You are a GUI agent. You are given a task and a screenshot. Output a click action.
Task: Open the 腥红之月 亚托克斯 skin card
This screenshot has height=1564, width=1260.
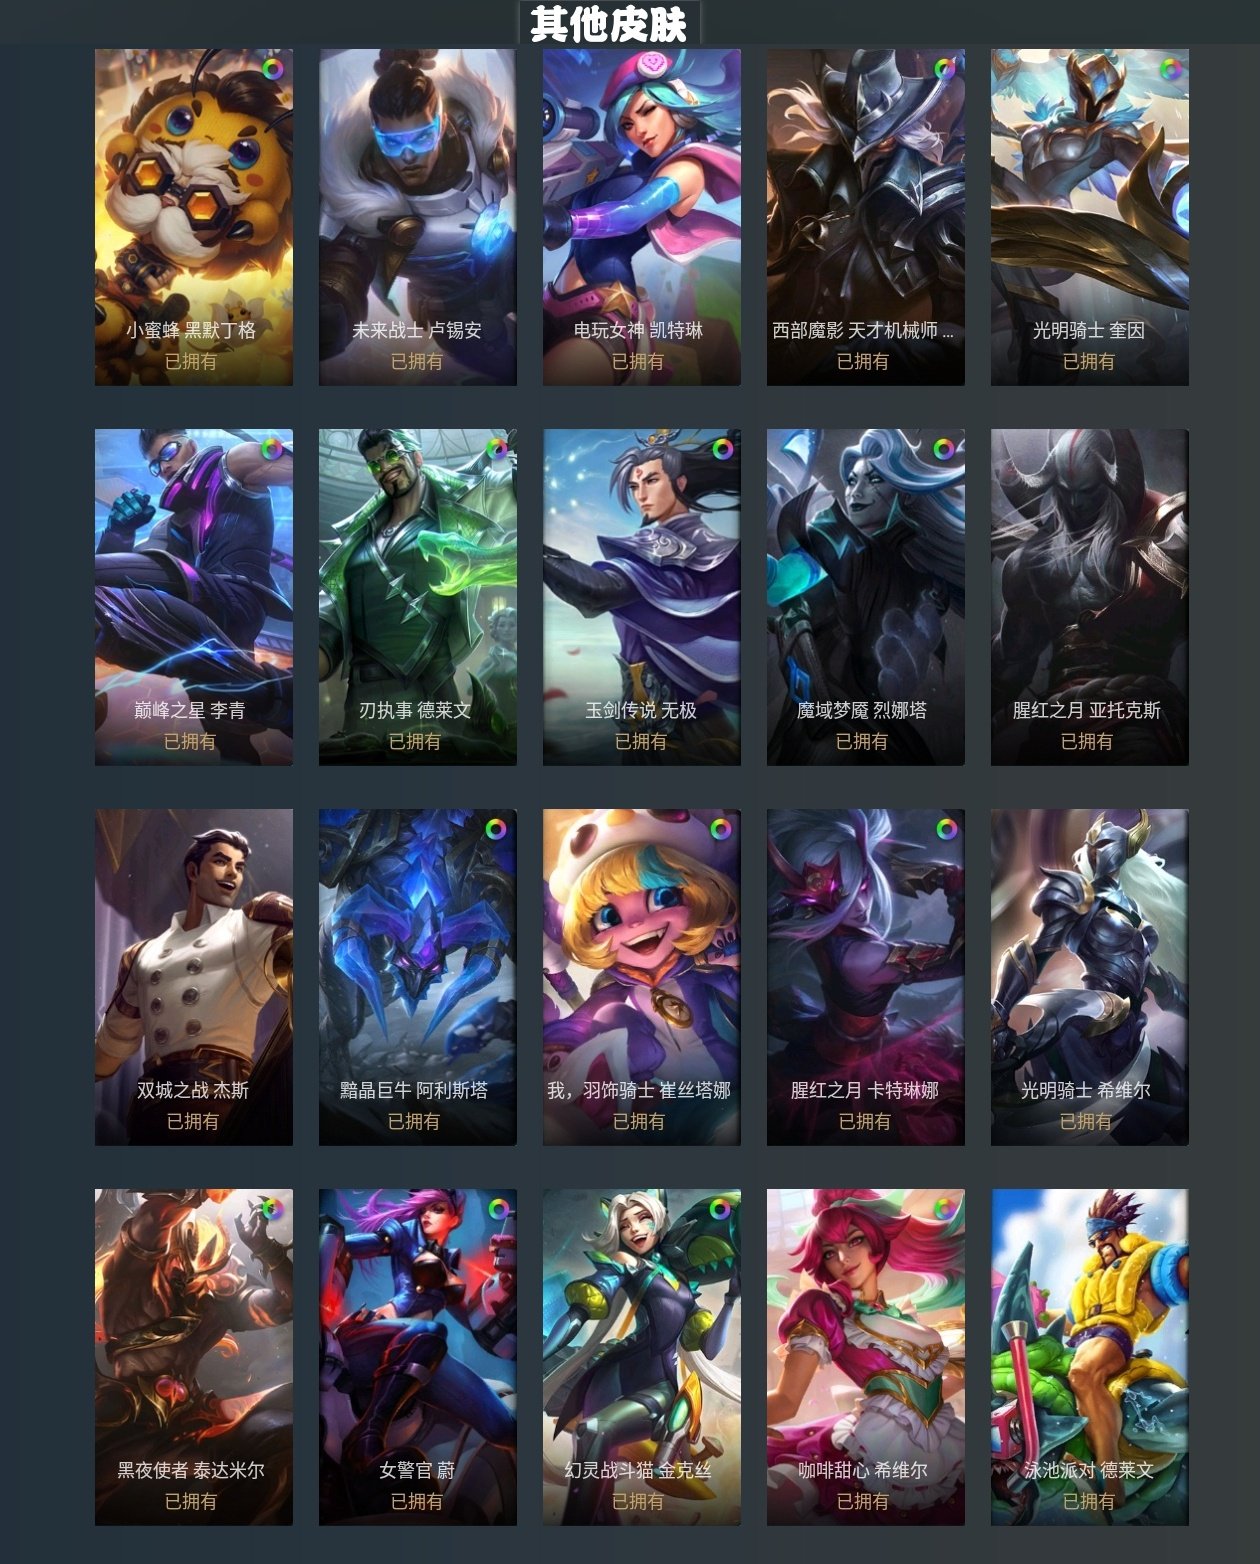pos(1090,597)
